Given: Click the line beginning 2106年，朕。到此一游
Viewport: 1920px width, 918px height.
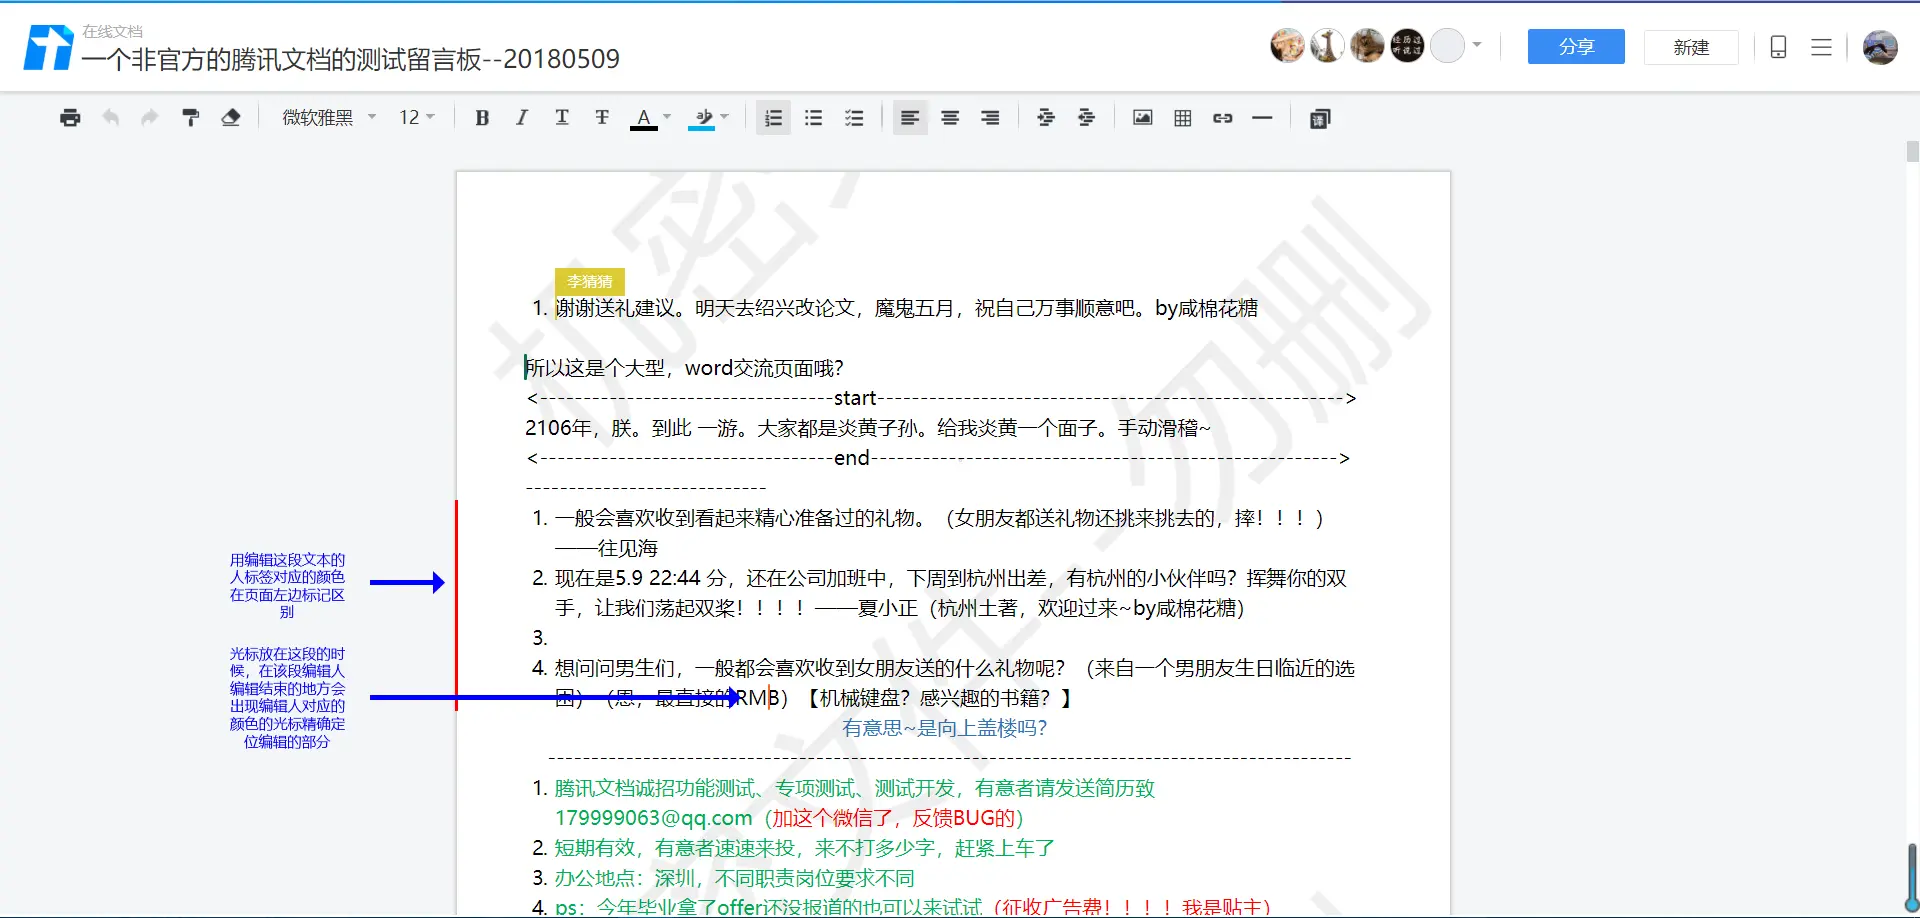Looking at the screenshot, I should (x=868, y=428).
